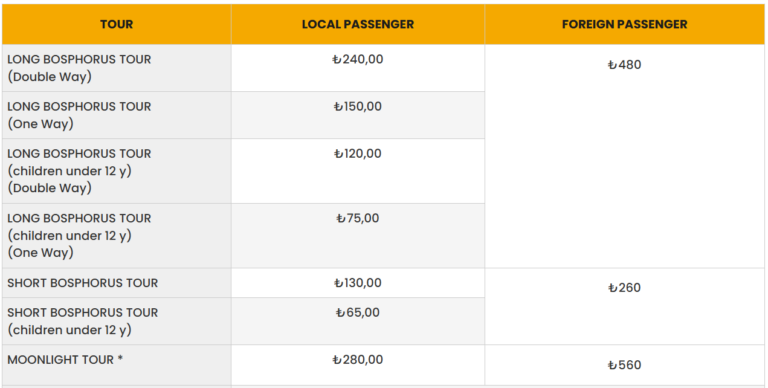768x388 pixels.
Task: Click the TOUR column header
Action: pyautogui.click(x=117, y=24)
